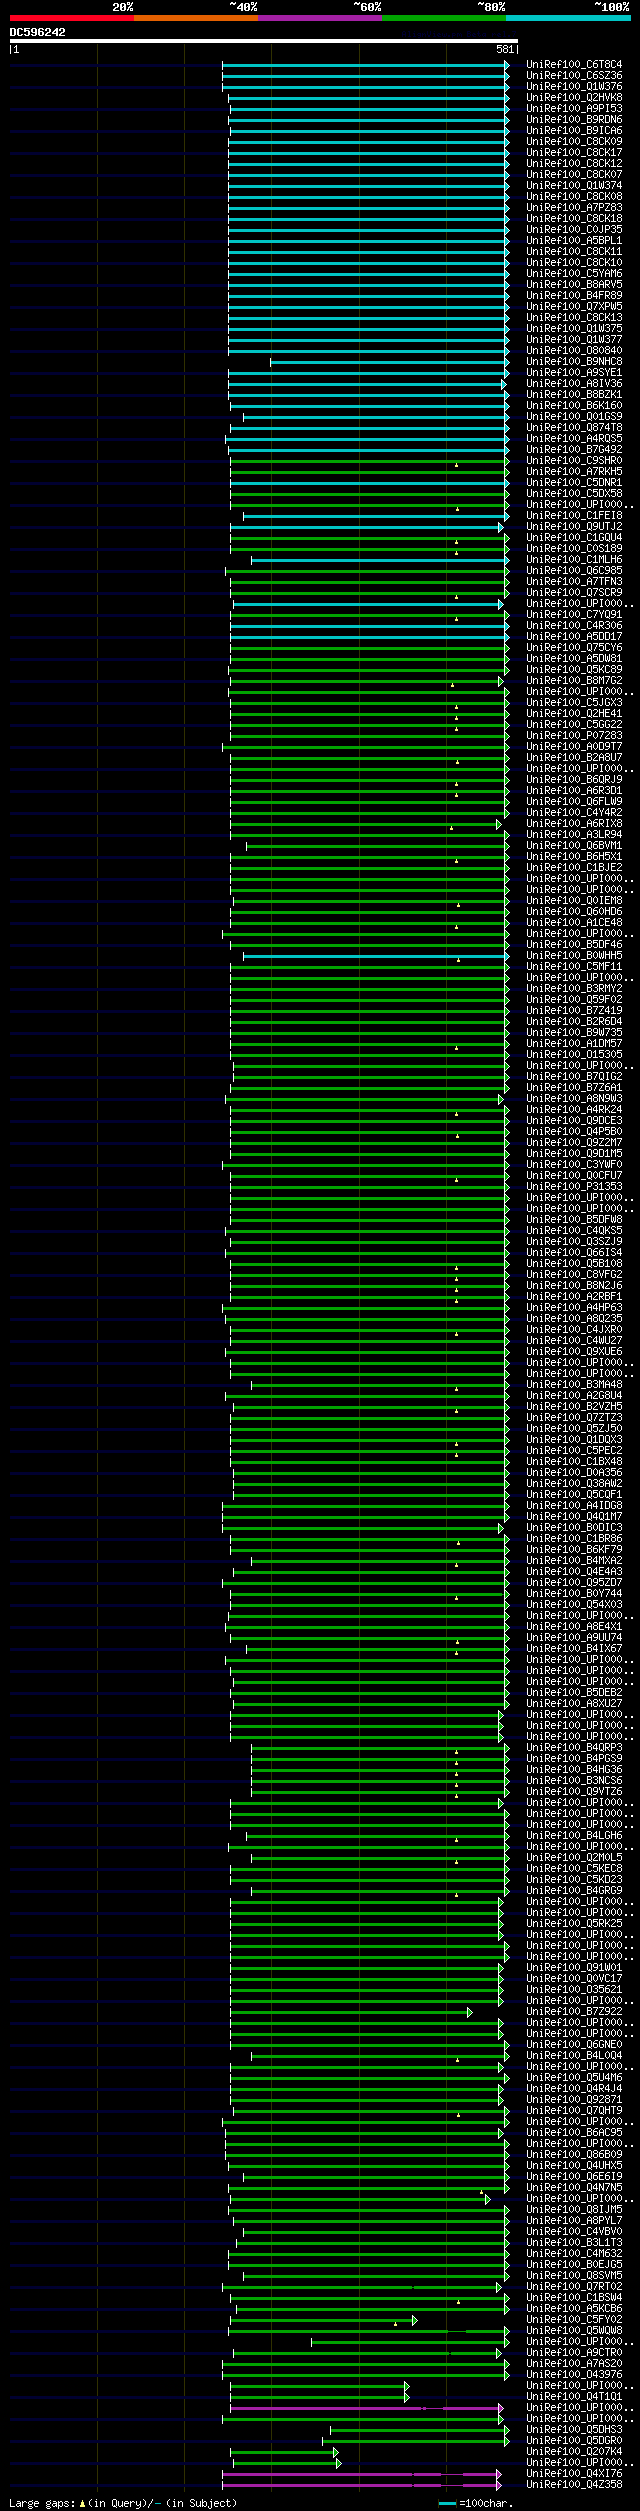Open hit UniRef100_Q1W376
This screenshot has width=640, height=2511.
(x=574, y=86)
